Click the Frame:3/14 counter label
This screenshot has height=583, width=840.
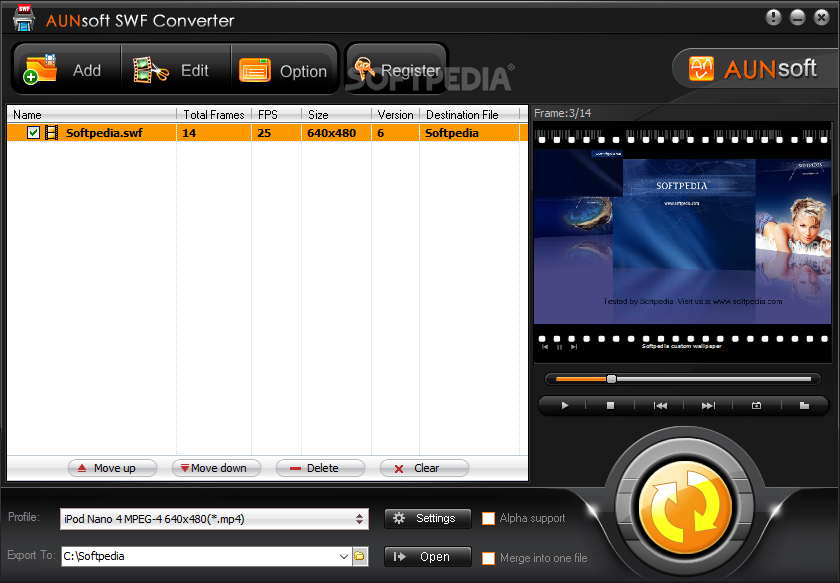click(x=562, y=113)
